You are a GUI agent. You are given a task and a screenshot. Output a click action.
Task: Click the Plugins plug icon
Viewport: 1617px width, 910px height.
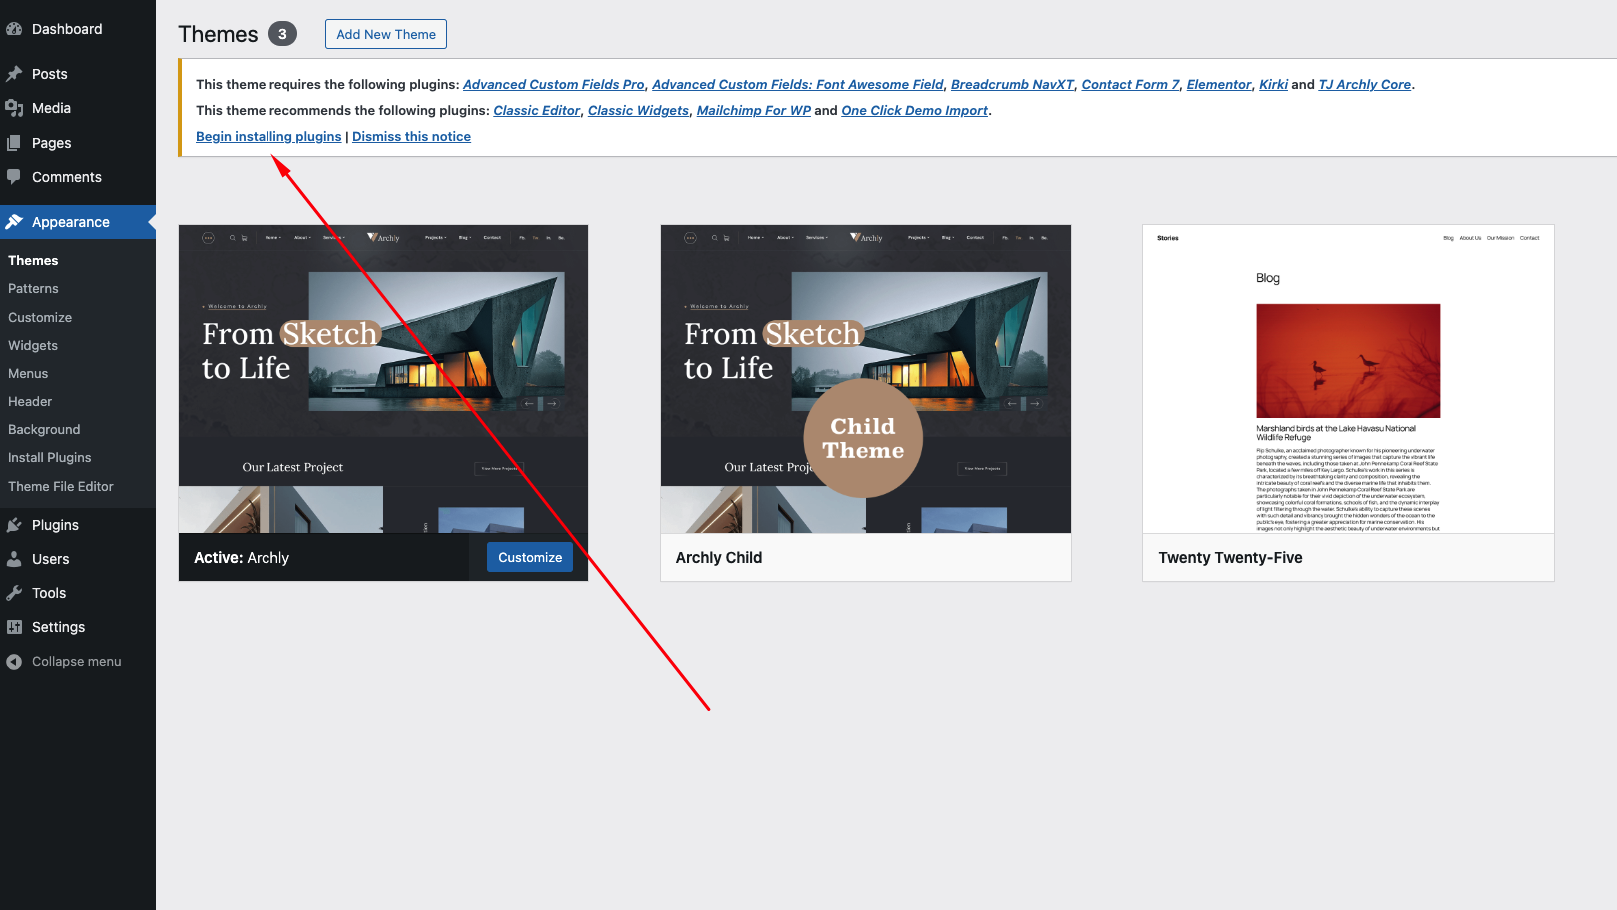(x=14, y=525)
